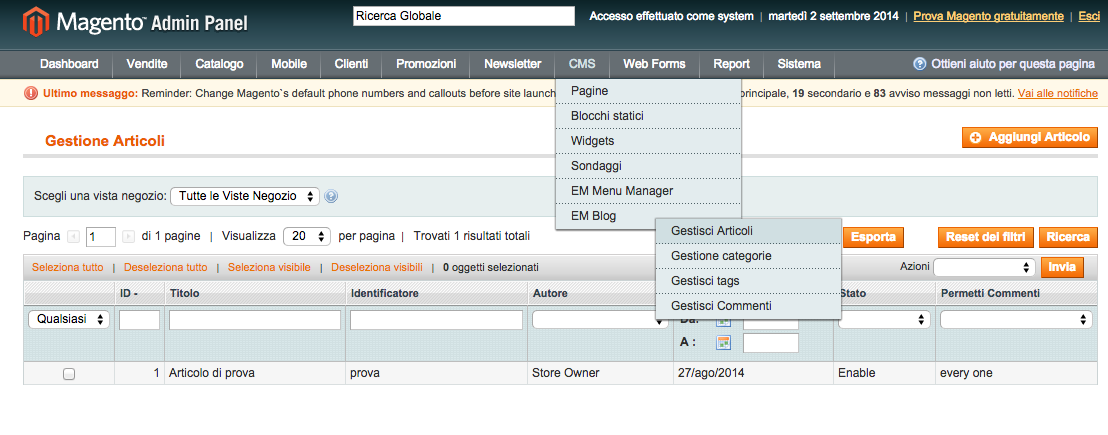Open the Qualsiasi filter dropdown
Image resolution: width=1108 pixels, height=435 pixels.
[x=69, y=319]
